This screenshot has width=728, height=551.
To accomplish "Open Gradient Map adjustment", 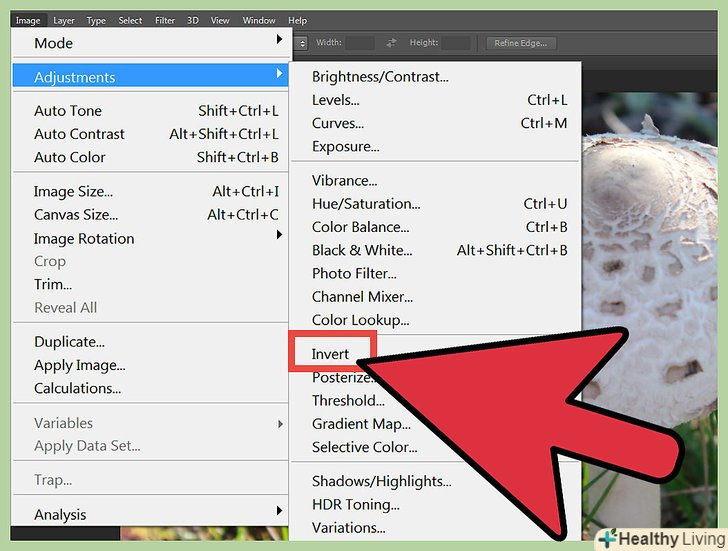I will pos(361,423).
